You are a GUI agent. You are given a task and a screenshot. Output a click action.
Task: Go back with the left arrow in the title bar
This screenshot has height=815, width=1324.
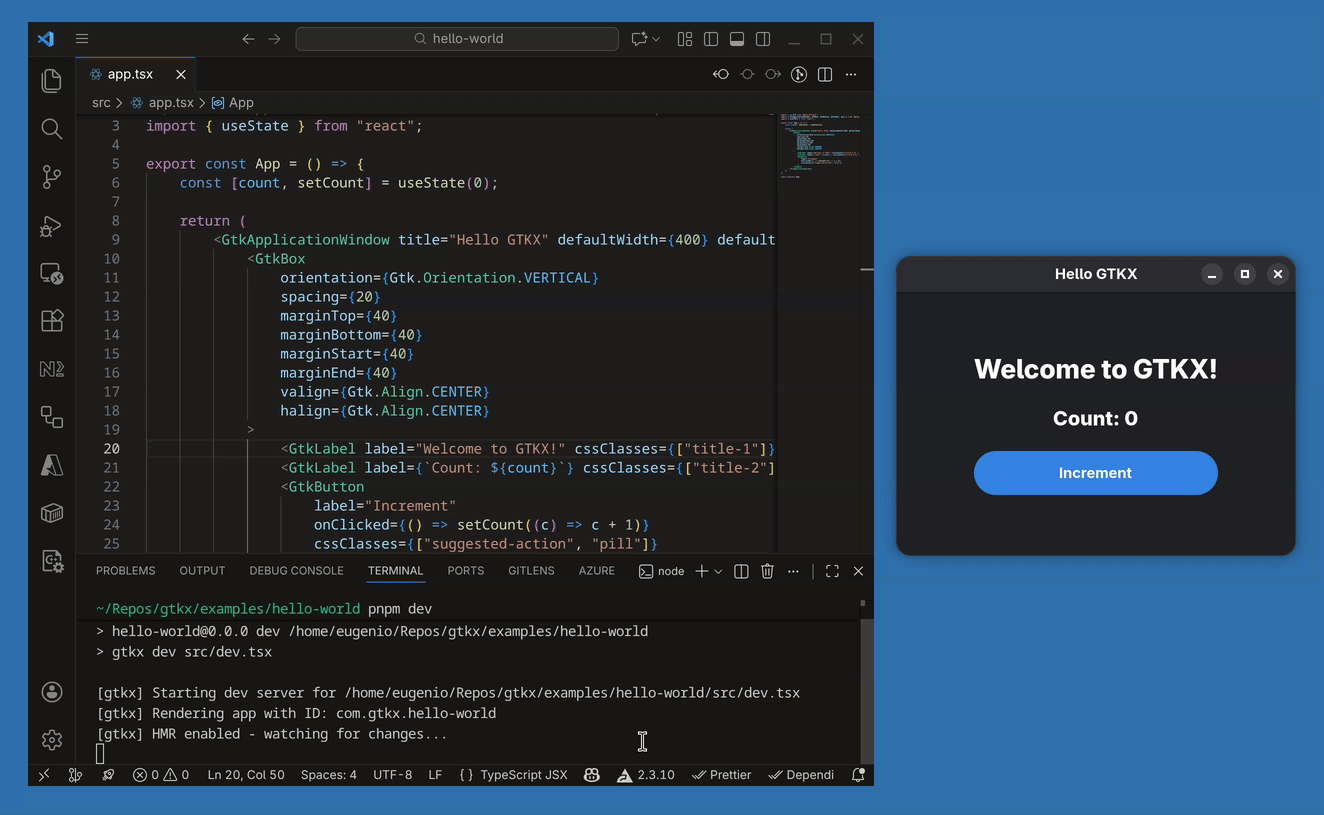pos(248,39)
